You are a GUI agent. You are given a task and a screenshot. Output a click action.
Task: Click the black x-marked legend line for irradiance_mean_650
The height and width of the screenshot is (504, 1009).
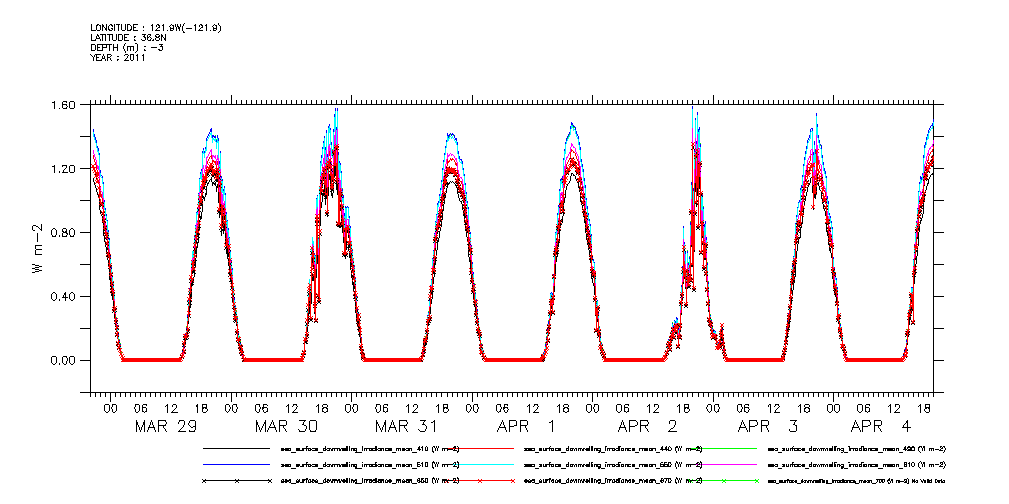[236, 481]
